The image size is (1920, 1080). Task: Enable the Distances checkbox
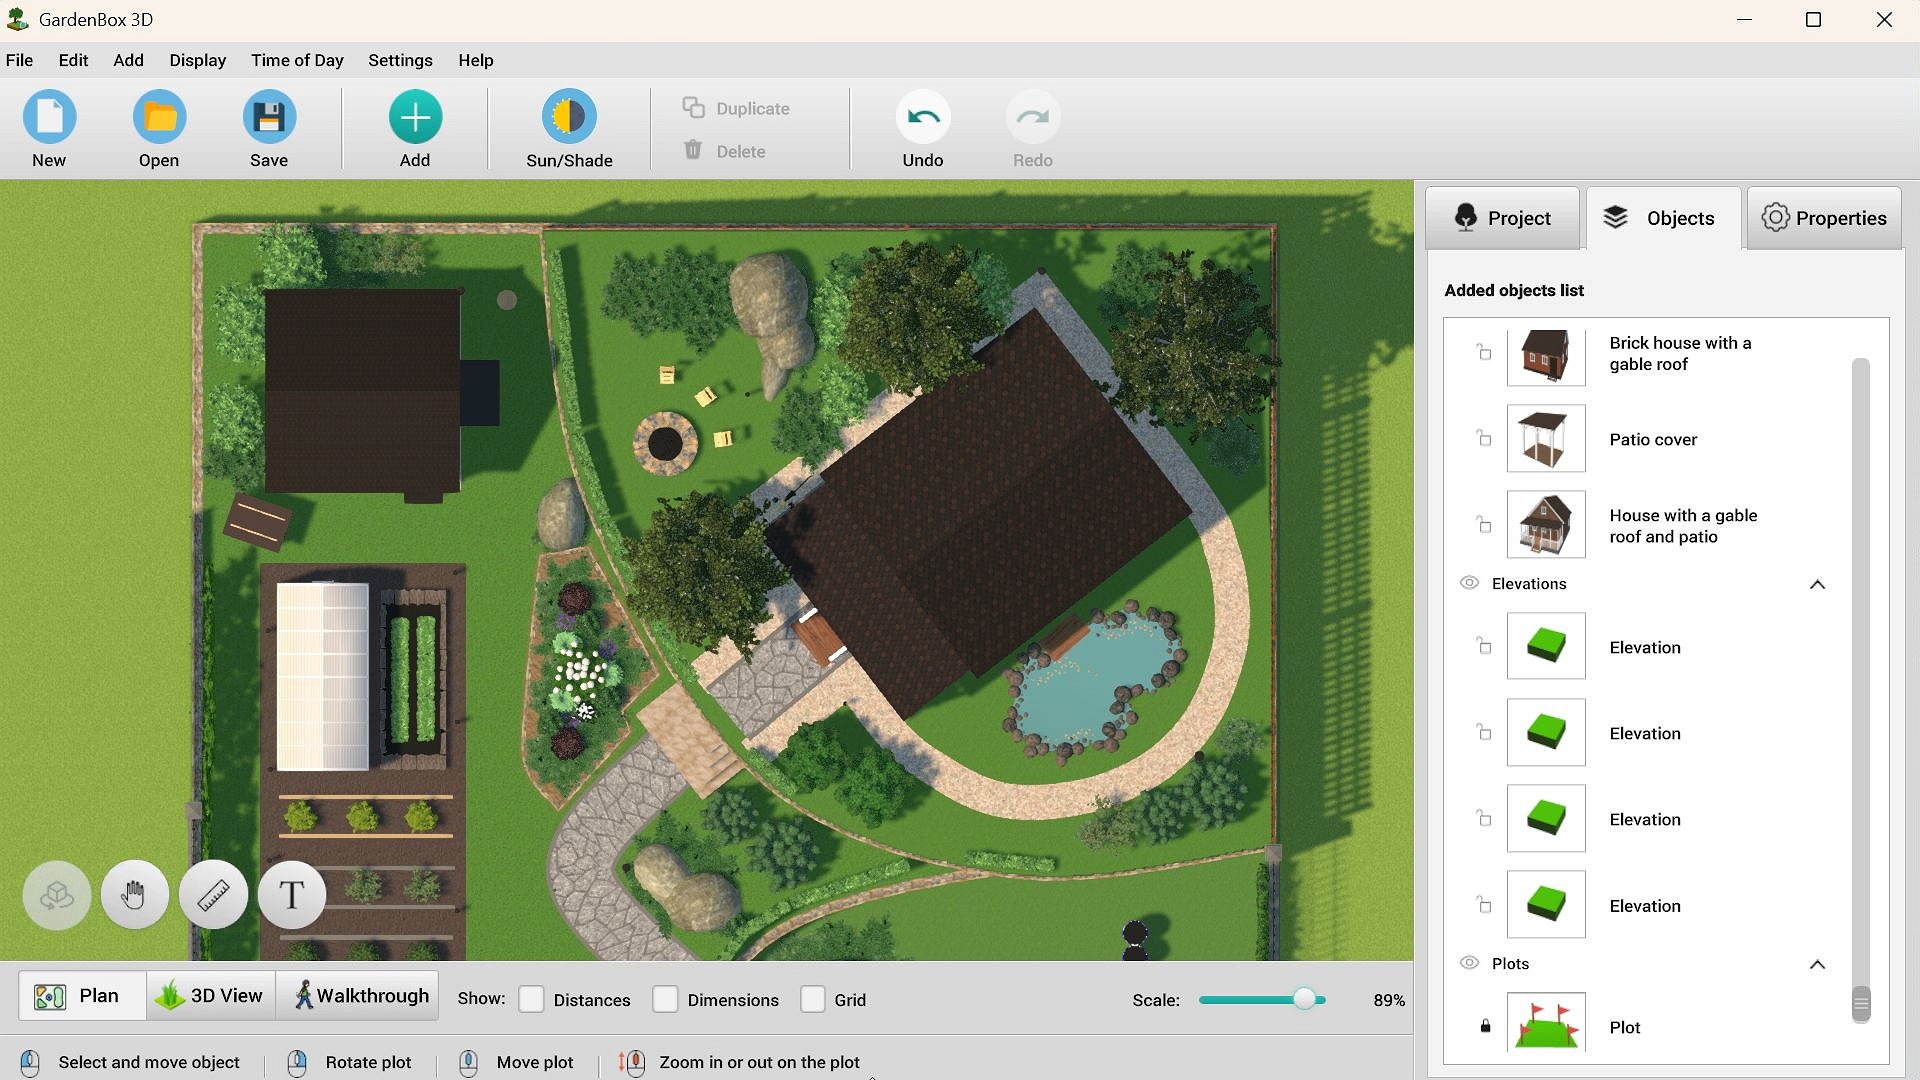point(531,999)
